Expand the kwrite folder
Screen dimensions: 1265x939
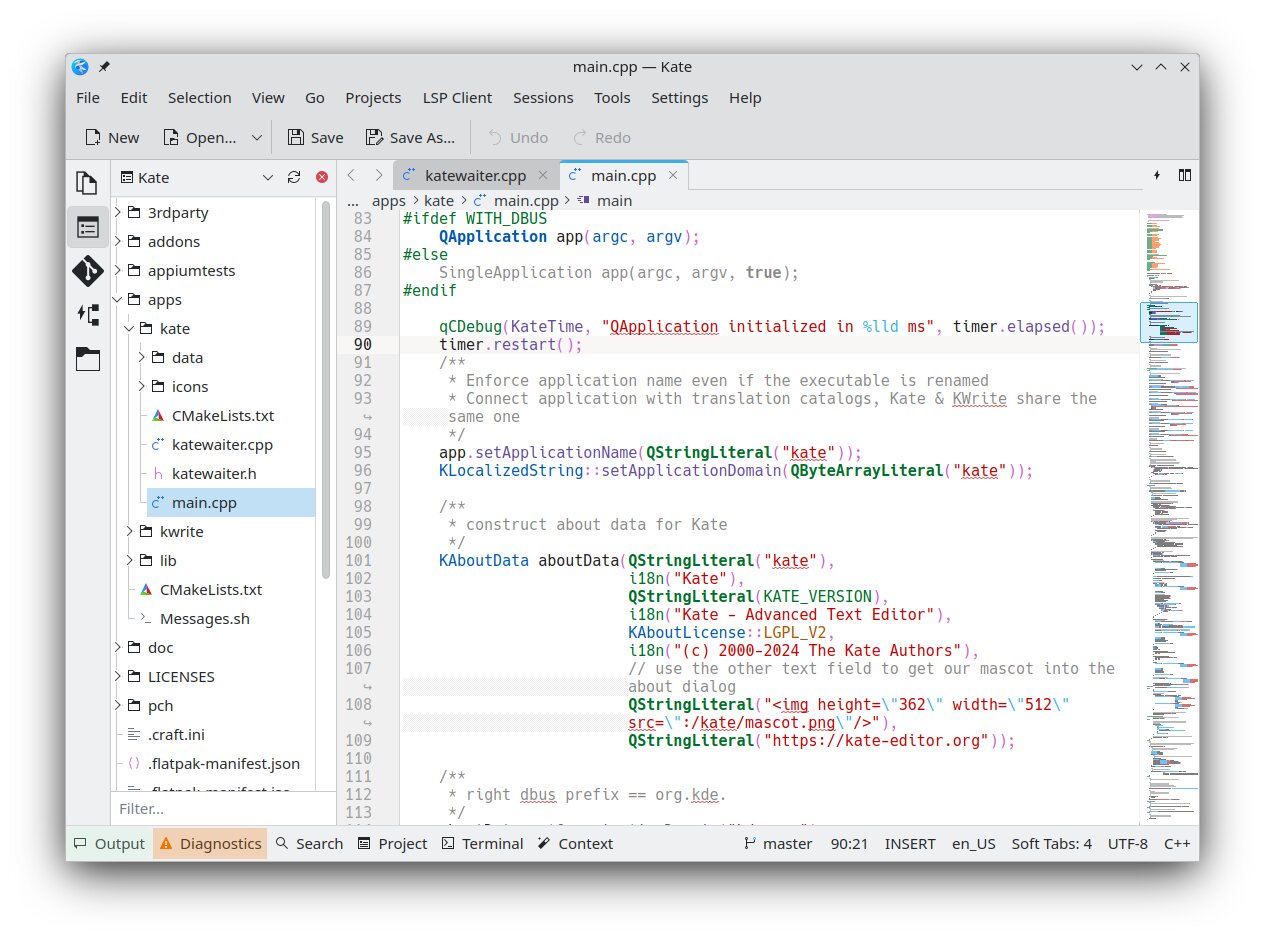point(130,531)
